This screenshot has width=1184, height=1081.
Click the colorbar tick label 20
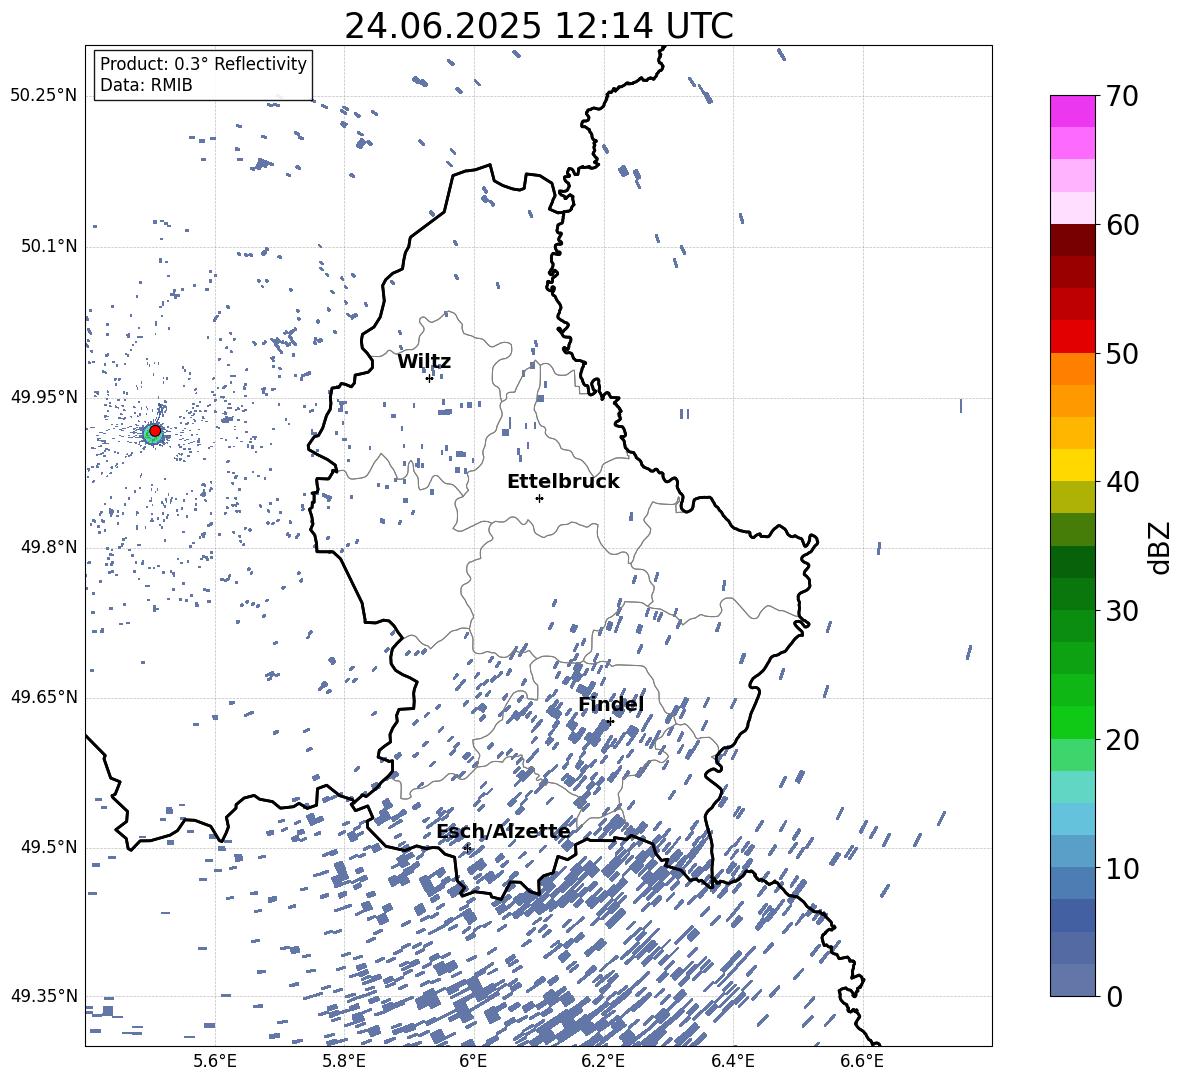(x=1122, y=740)
